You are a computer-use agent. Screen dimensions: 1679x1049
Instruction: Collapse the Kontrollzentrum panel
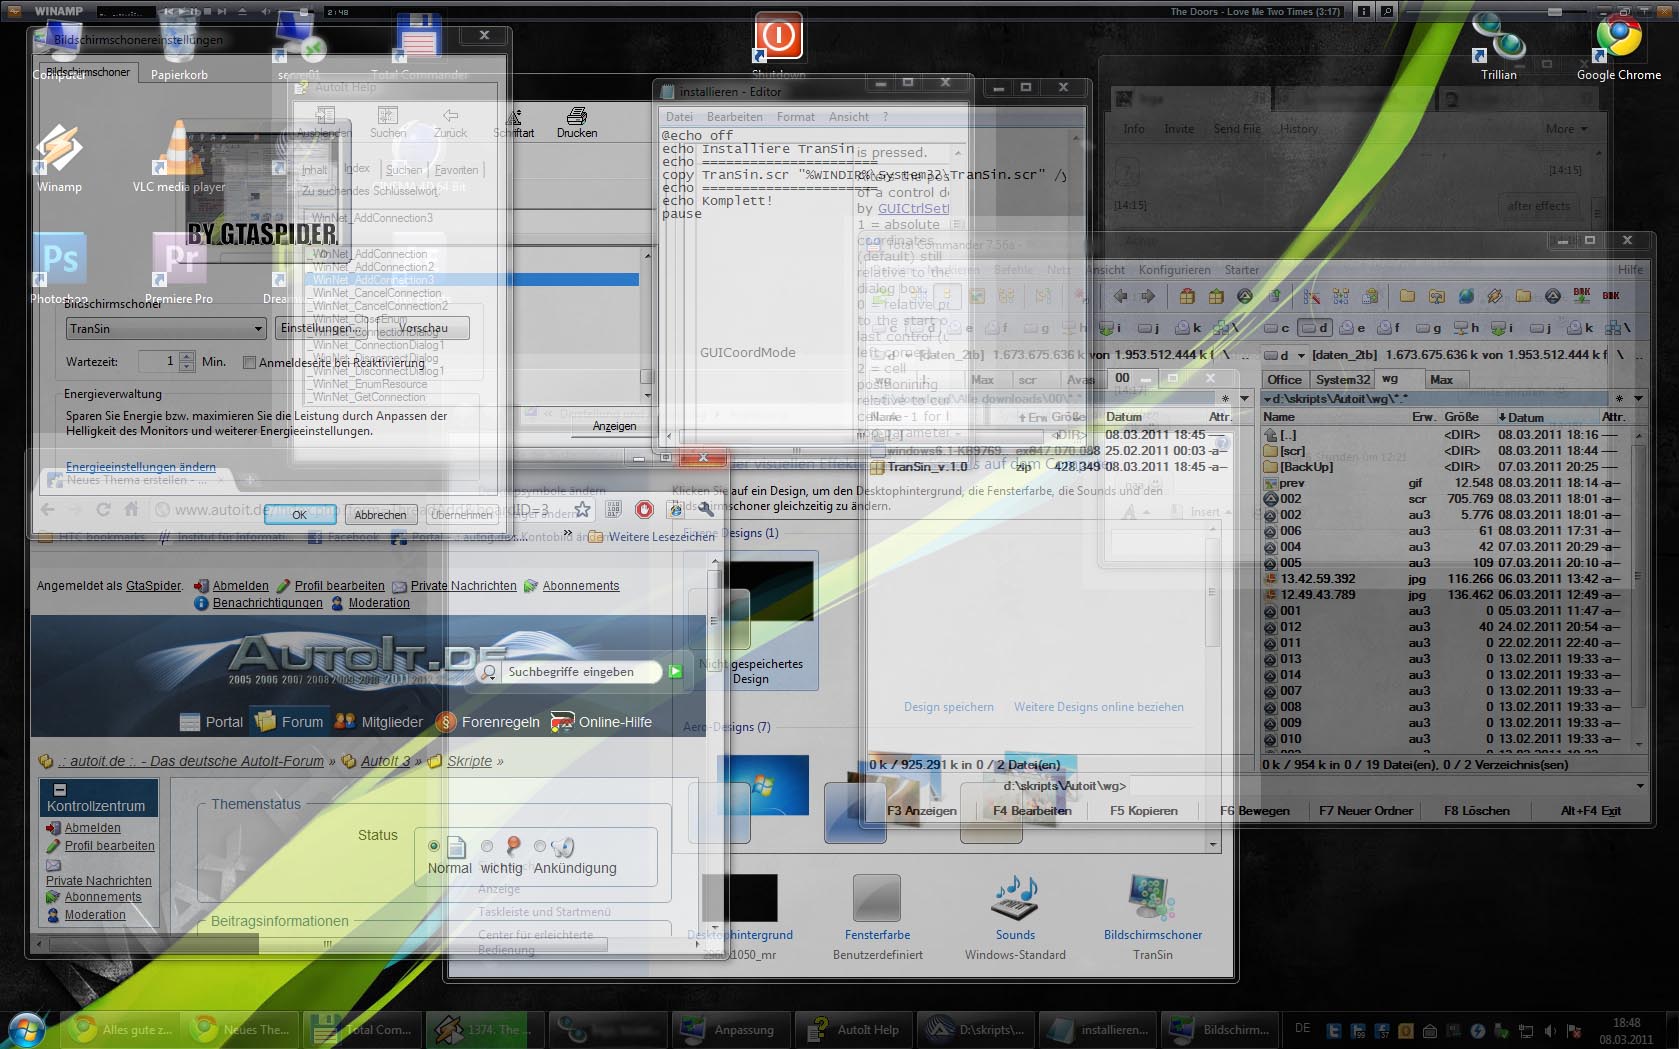coord(59,789)
